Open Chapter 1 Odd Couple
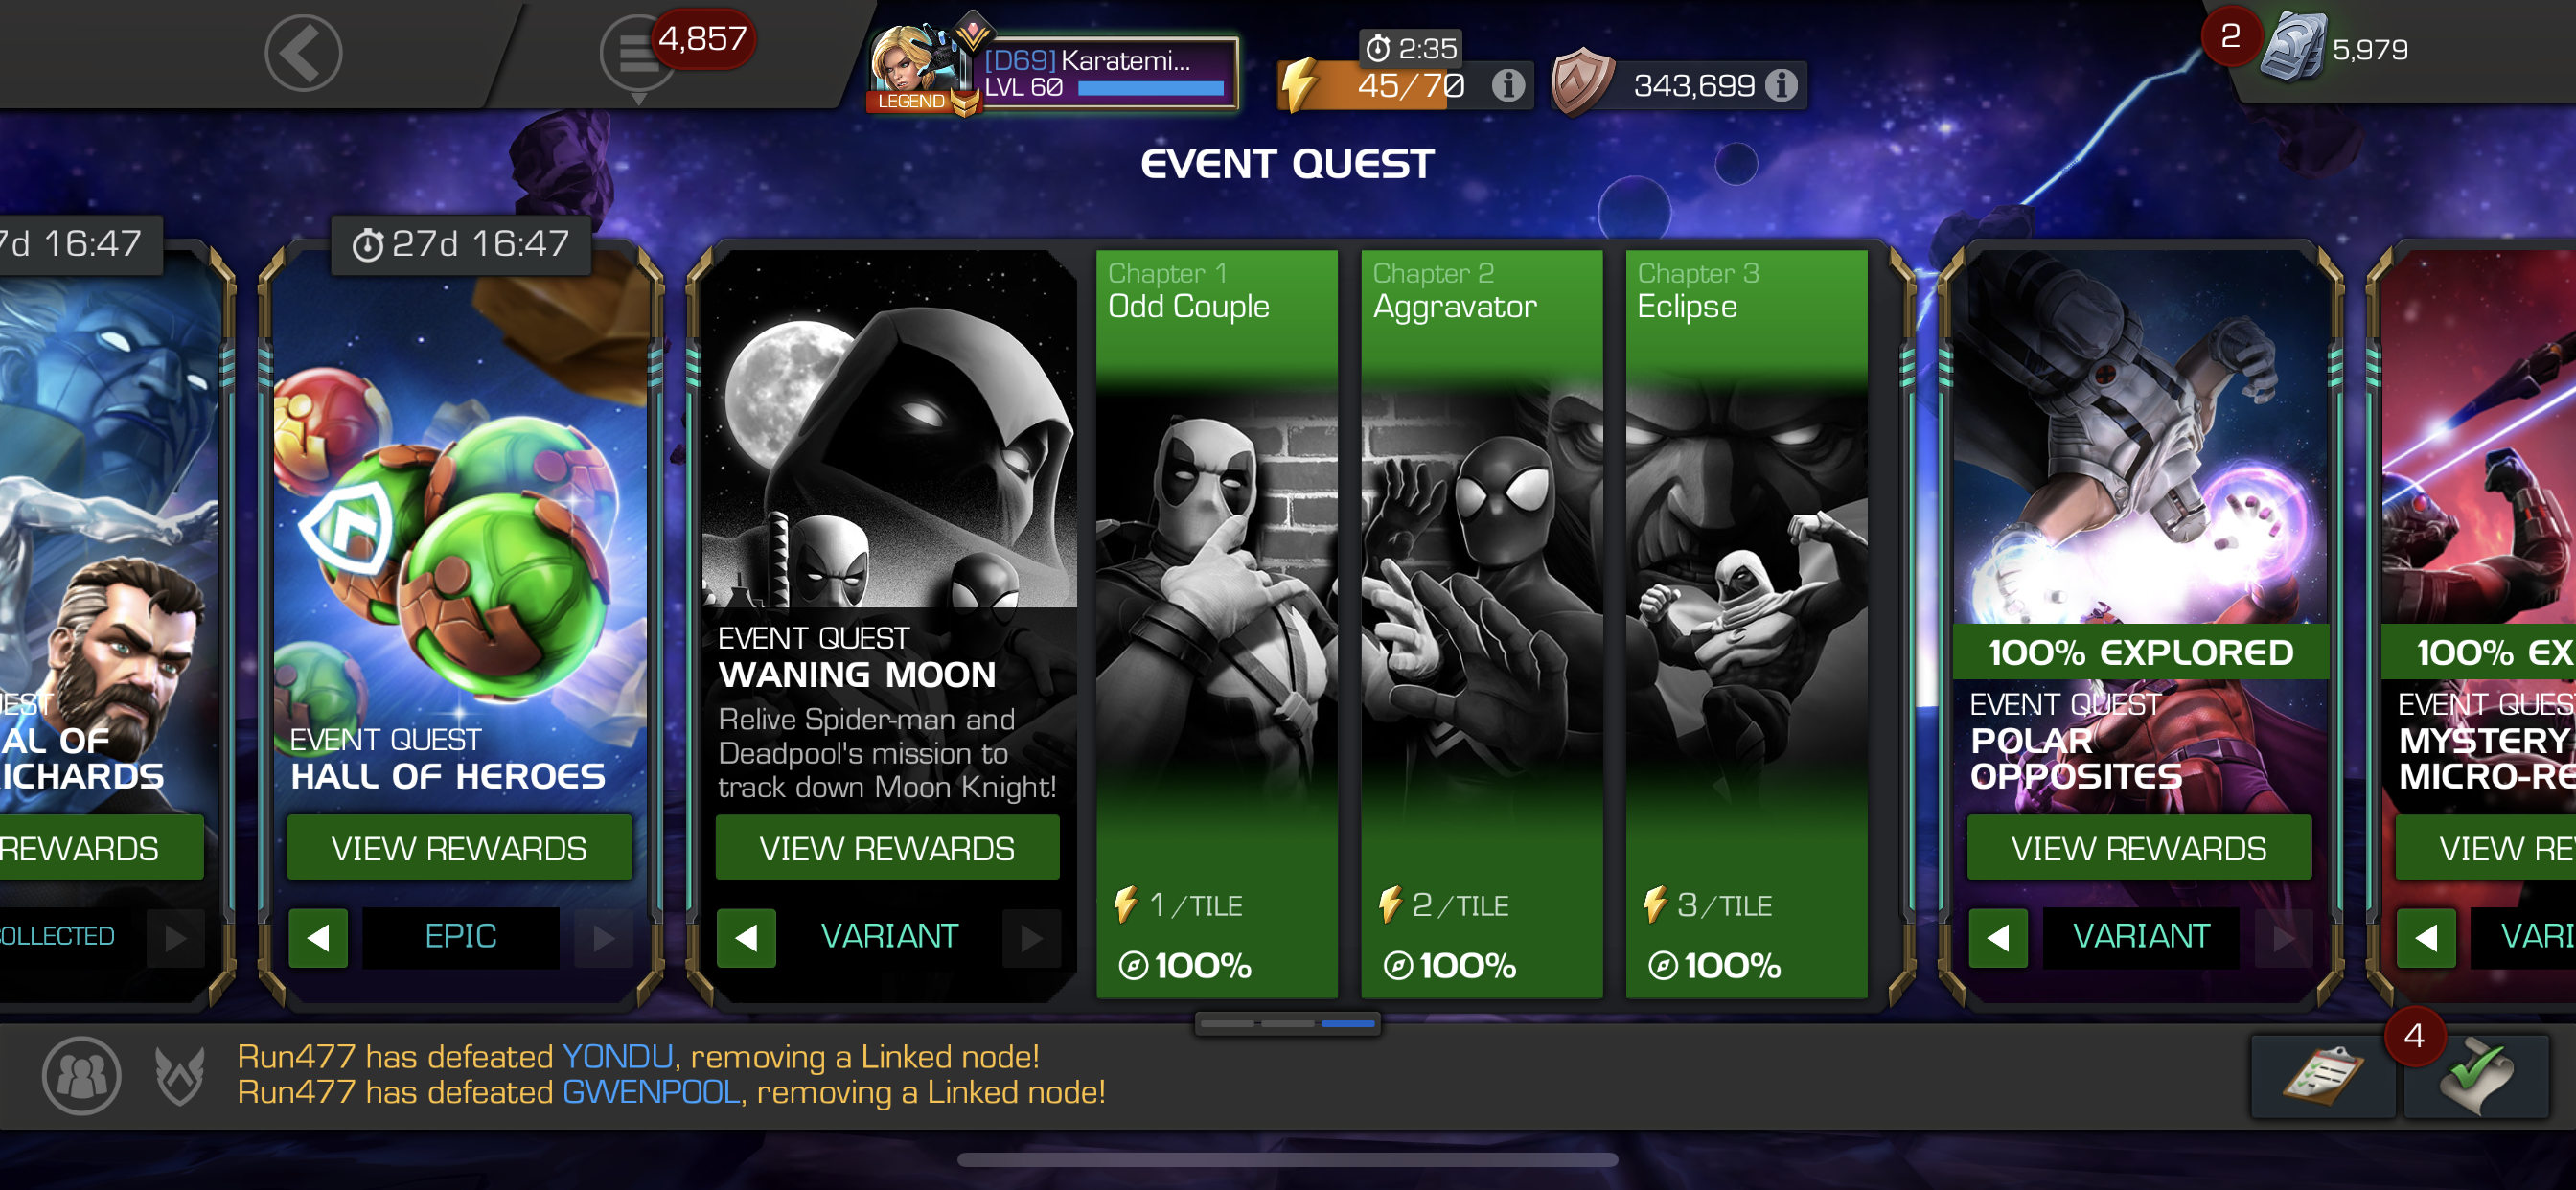This screenshot has width=2576, height=1190. click(x=1217, y=623)
